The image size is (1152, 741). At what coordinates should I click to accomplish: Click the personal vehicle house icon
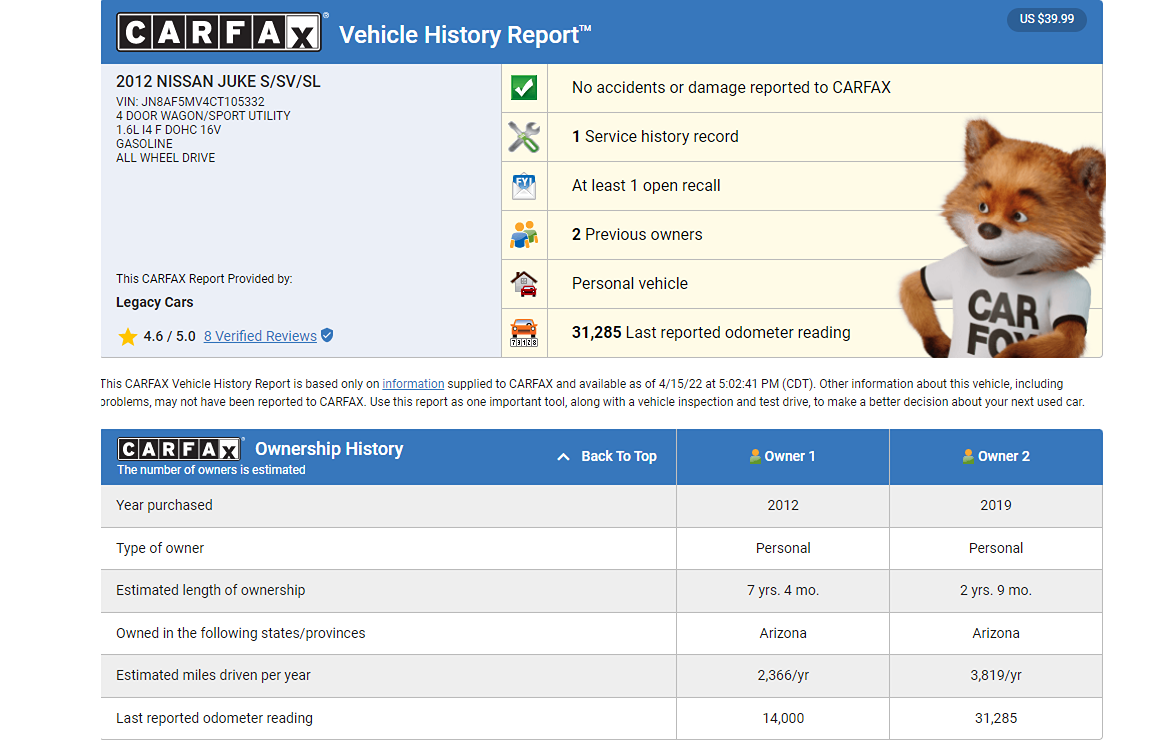tap(524, 284)
